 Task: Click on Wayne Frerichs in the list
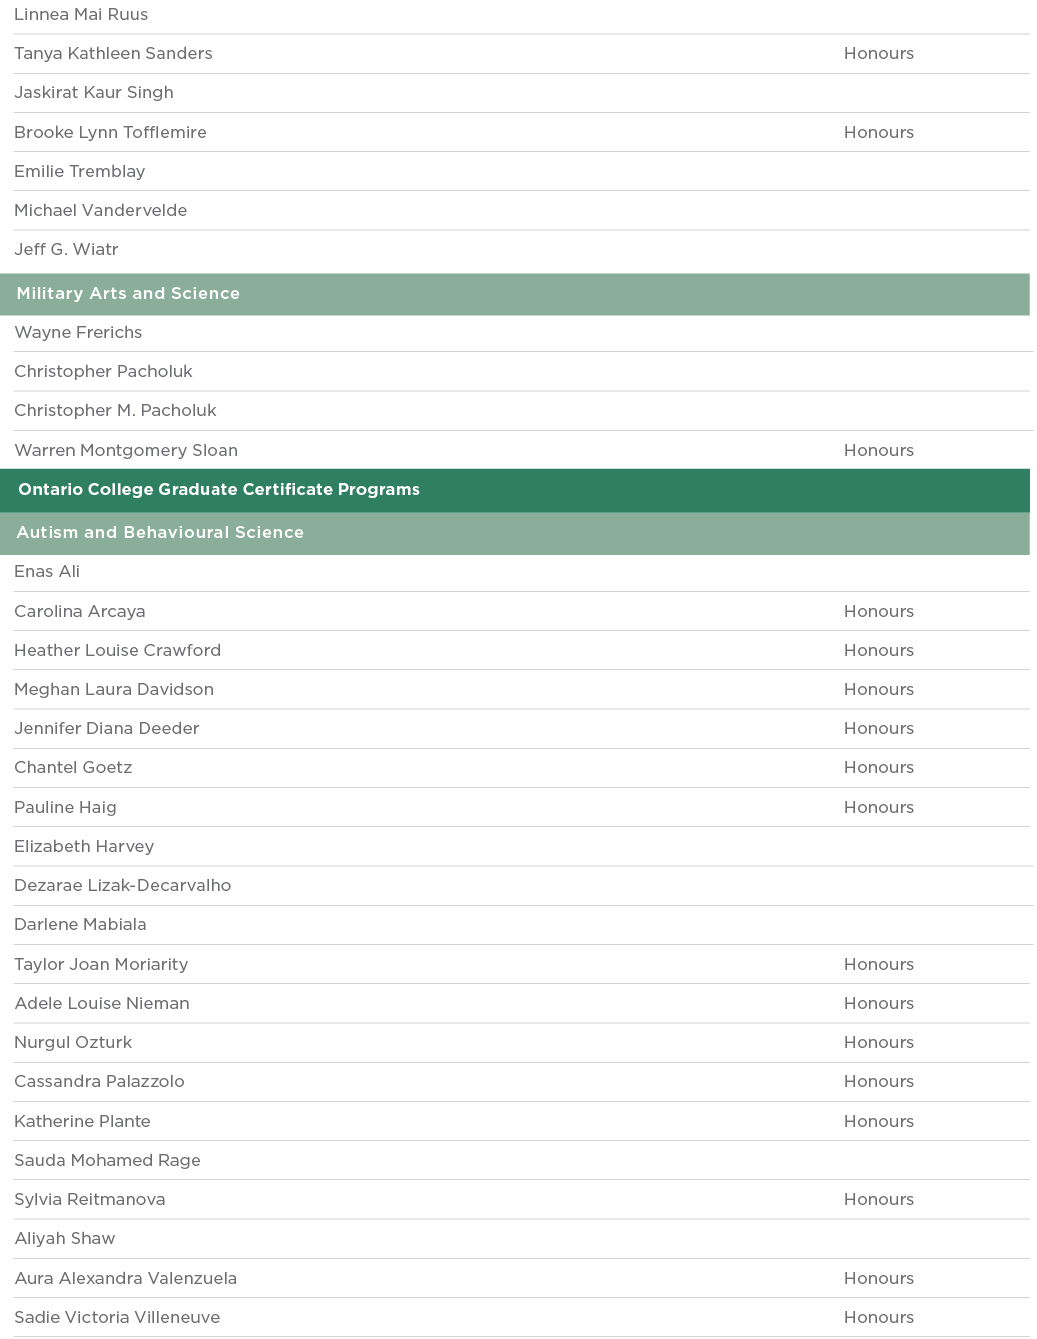click(78, 333)
